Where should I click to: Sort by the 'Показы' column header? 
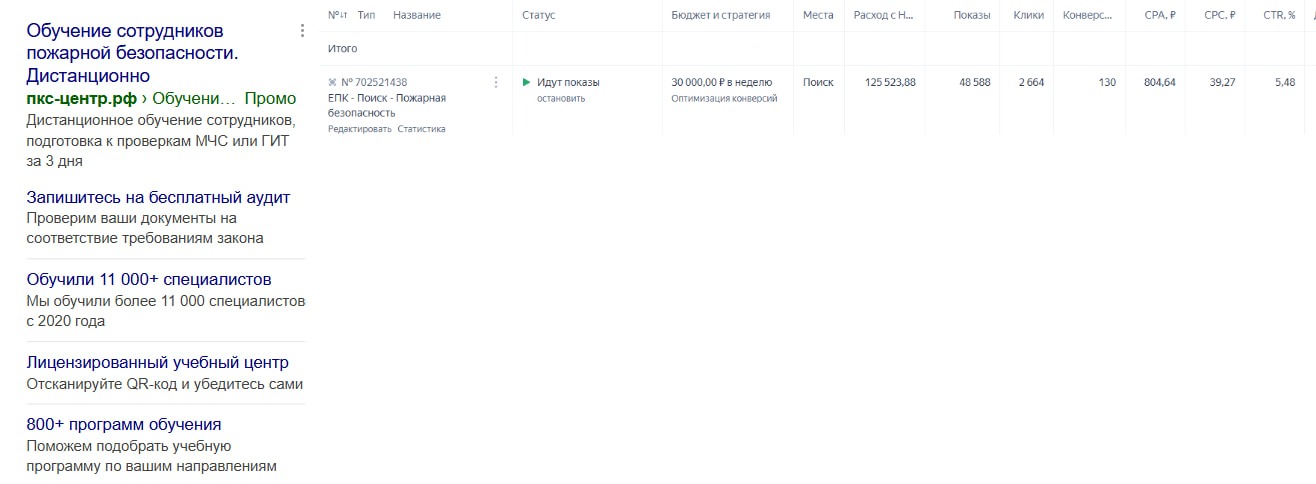click(972, 16)
